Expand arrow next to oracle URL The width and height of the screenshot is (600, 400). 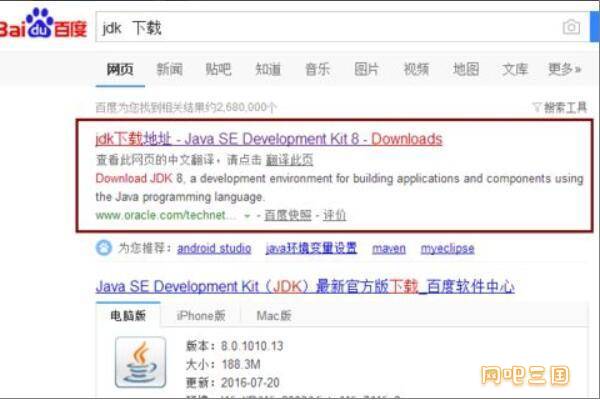[x=247, y=216]
